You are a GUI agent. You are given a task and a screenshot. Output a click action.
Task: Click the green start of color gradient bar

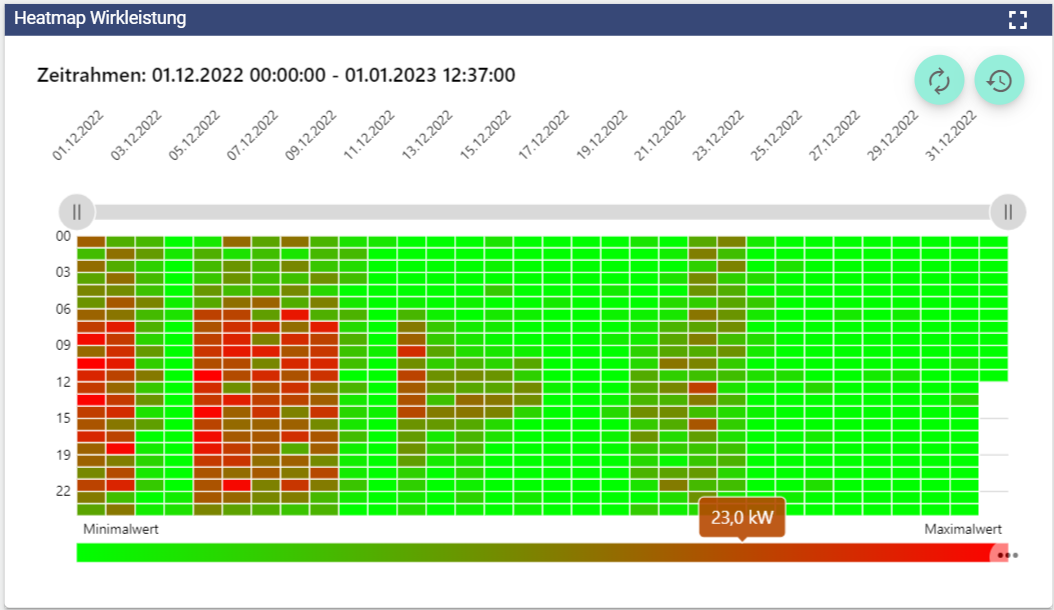click(90, 553)
